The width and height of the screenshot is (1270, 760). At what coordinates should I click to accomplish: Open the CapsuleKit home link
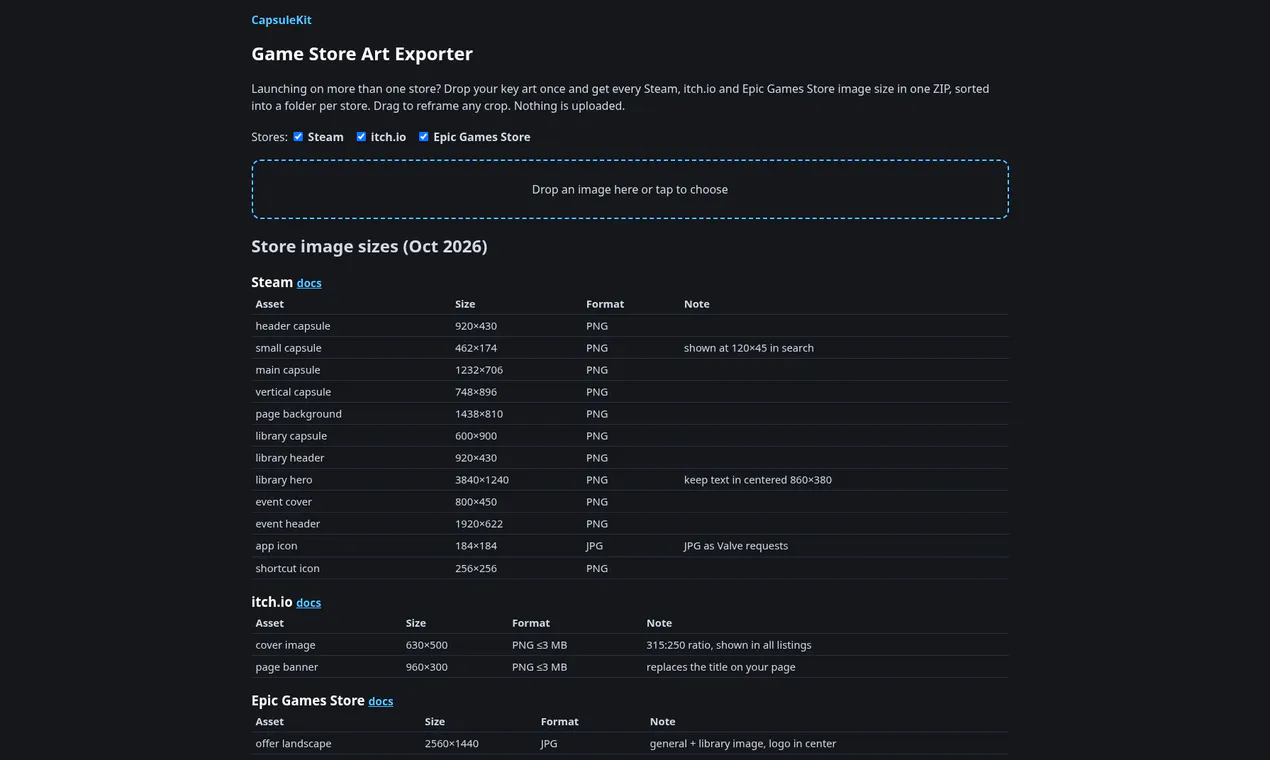(x=281, y=20)
